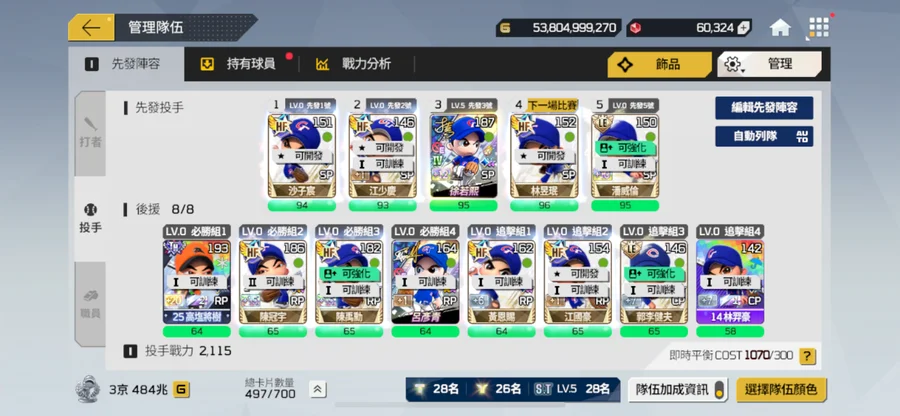The image size is (900, 416).
Task: Expand the card count chevron
Action: coord(317,390)
